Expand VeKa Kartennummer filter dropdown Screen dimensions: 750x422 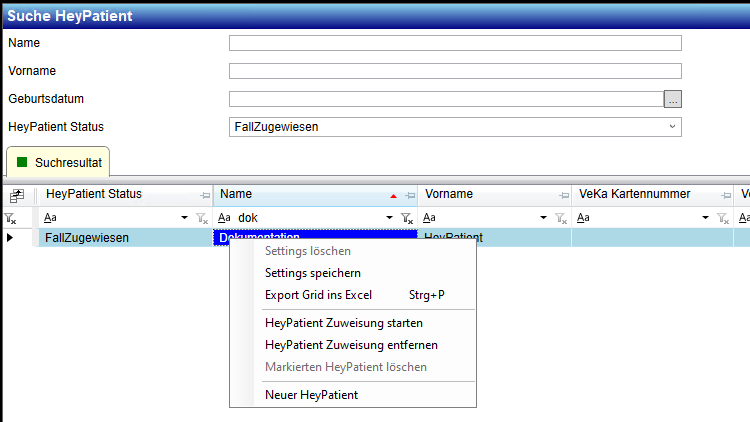[705, 218]
